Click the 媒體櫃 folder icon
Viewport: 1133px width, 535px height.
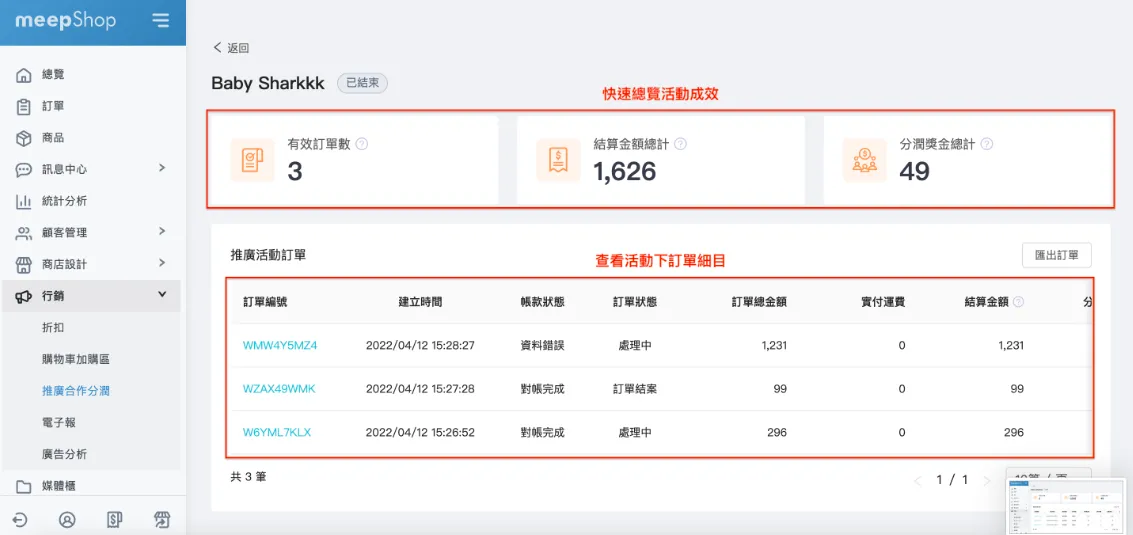coord(24,487)
